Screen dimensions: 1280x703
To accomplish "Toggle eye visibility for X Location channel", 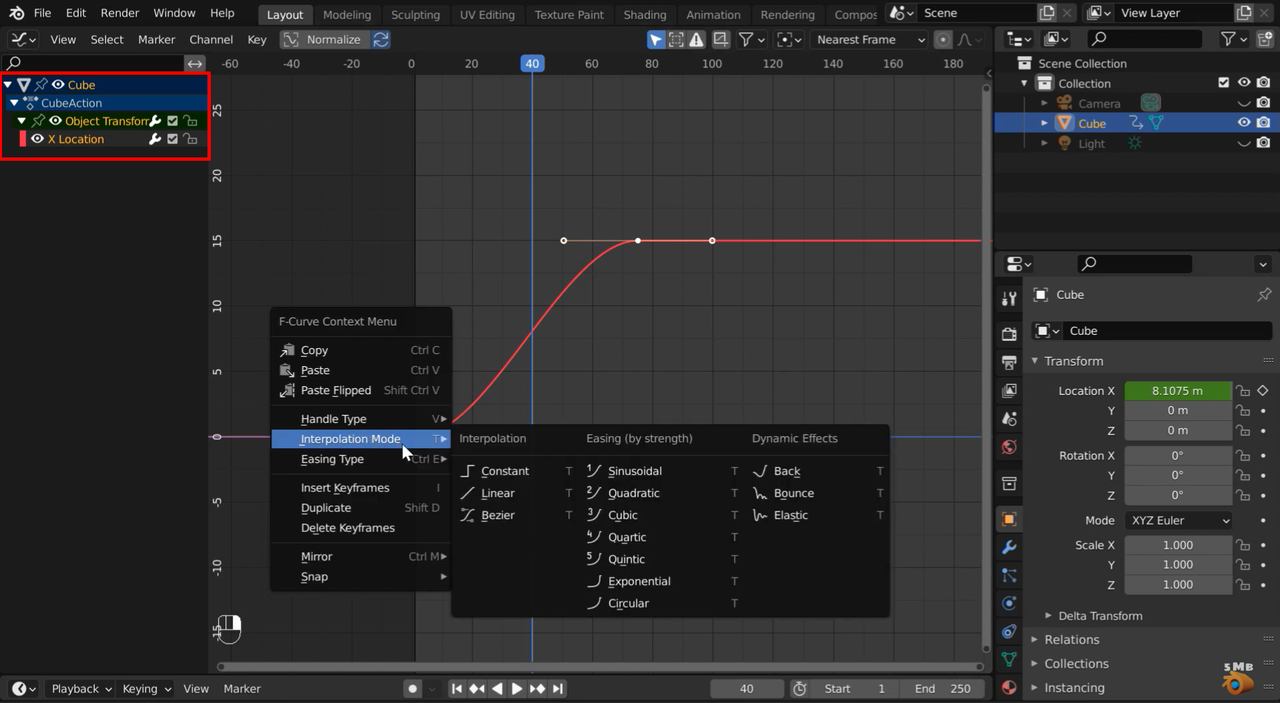I will point(38,139).
